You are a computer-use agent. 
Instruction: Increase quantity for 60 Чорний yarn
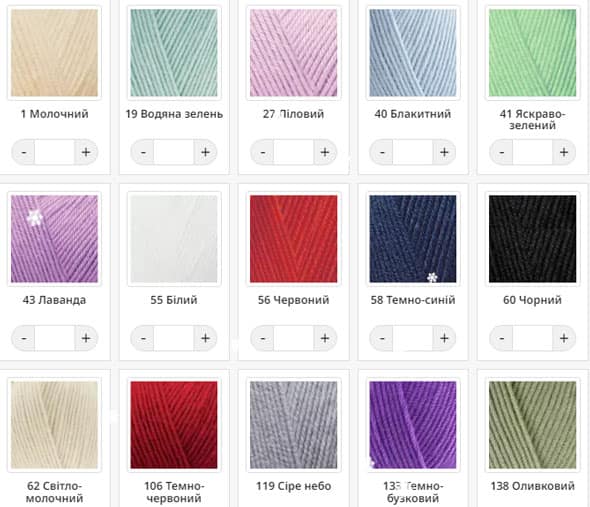click(564, 338)
